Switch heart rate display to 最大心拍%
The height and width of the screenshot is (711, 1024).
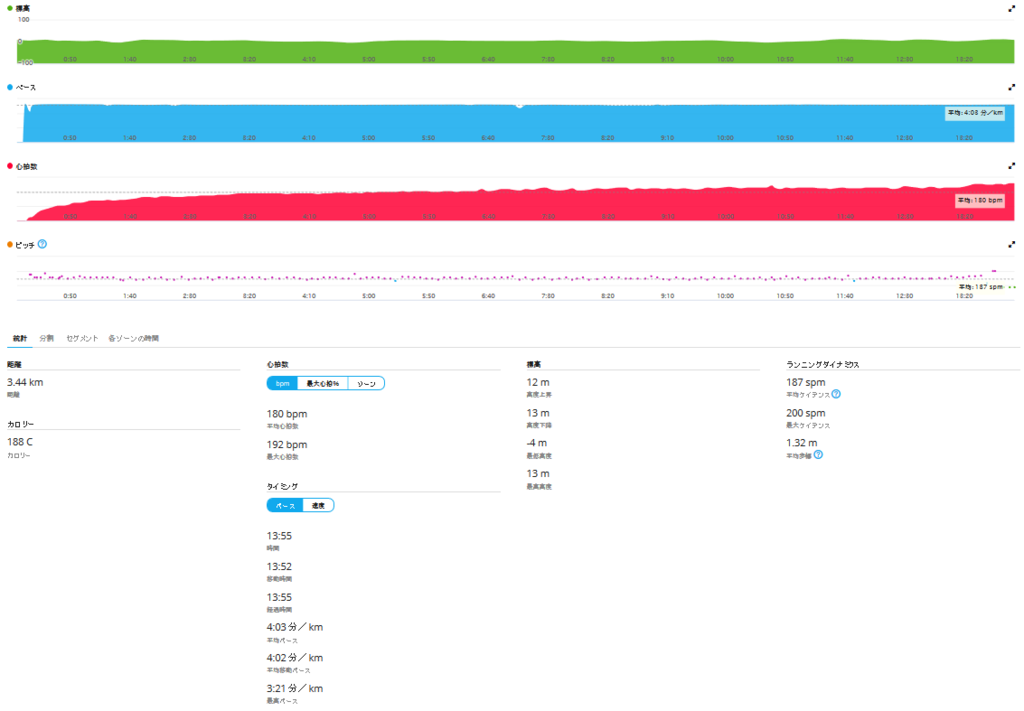323,383
